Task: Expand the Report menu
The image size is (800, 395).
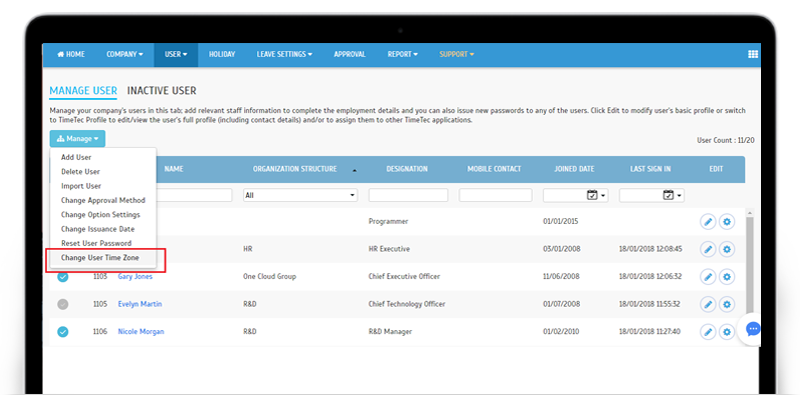Action: pyautogui.click(x=403, y=54)
